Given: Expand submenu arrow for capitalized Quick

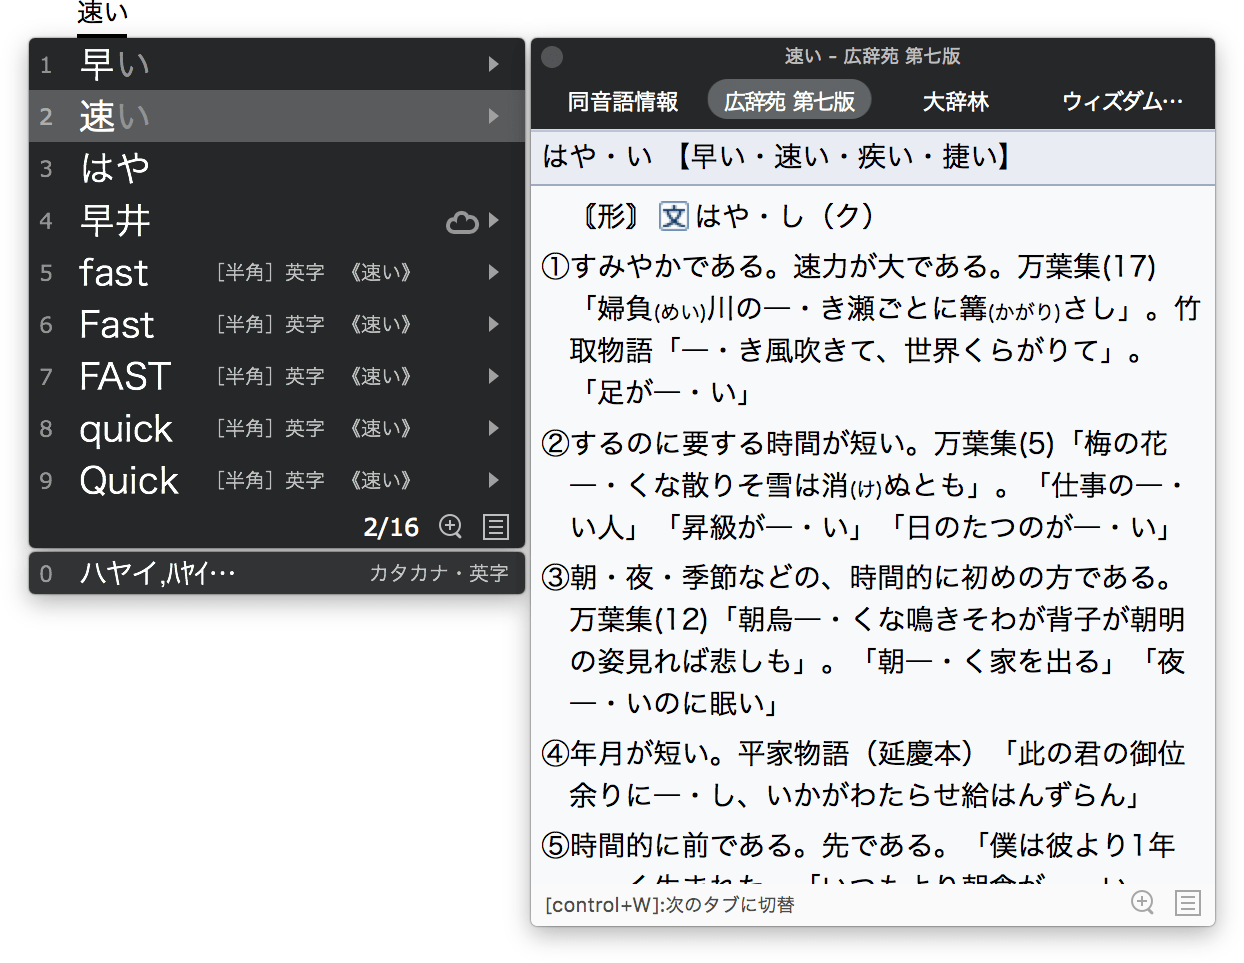Looking at the screenshot, I should (493, 480).
